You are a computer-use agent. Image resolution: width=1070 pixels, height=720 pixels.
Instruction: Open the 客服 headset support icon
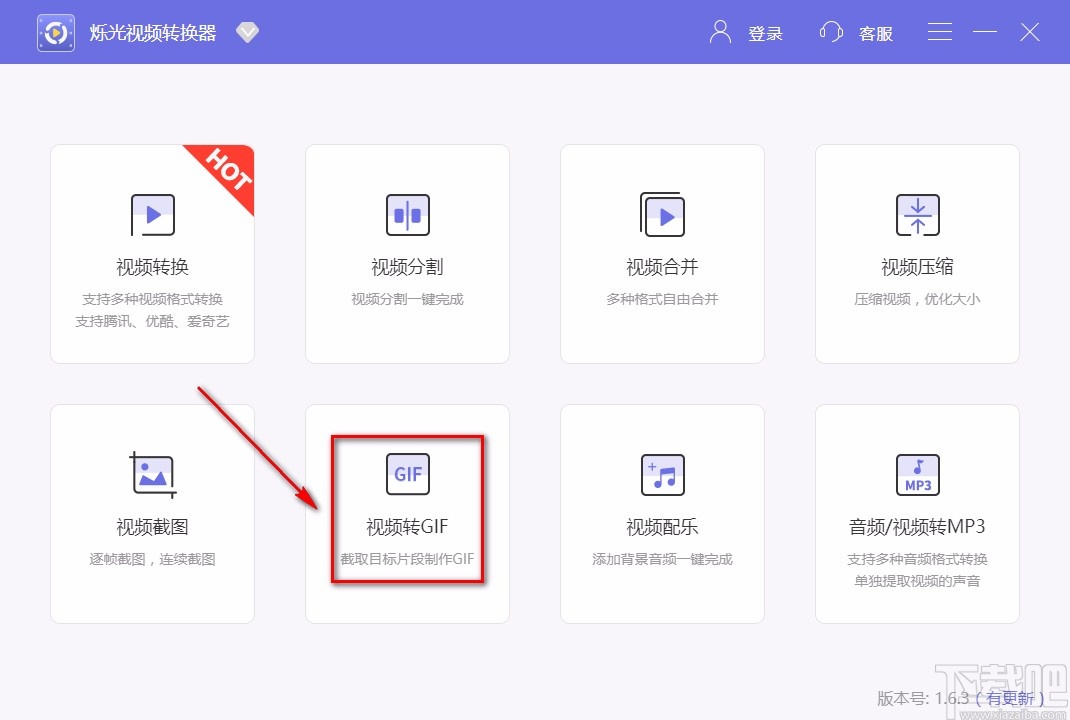(831, 31)
